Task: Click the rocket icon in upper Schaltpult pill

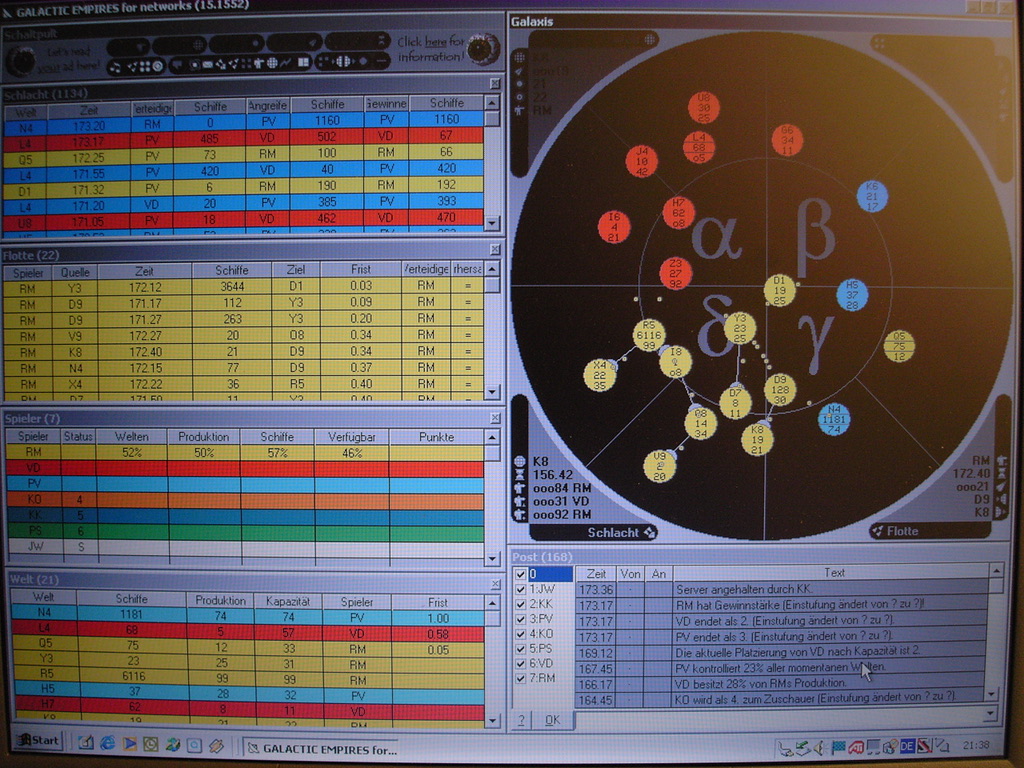Action: (313, 42)
